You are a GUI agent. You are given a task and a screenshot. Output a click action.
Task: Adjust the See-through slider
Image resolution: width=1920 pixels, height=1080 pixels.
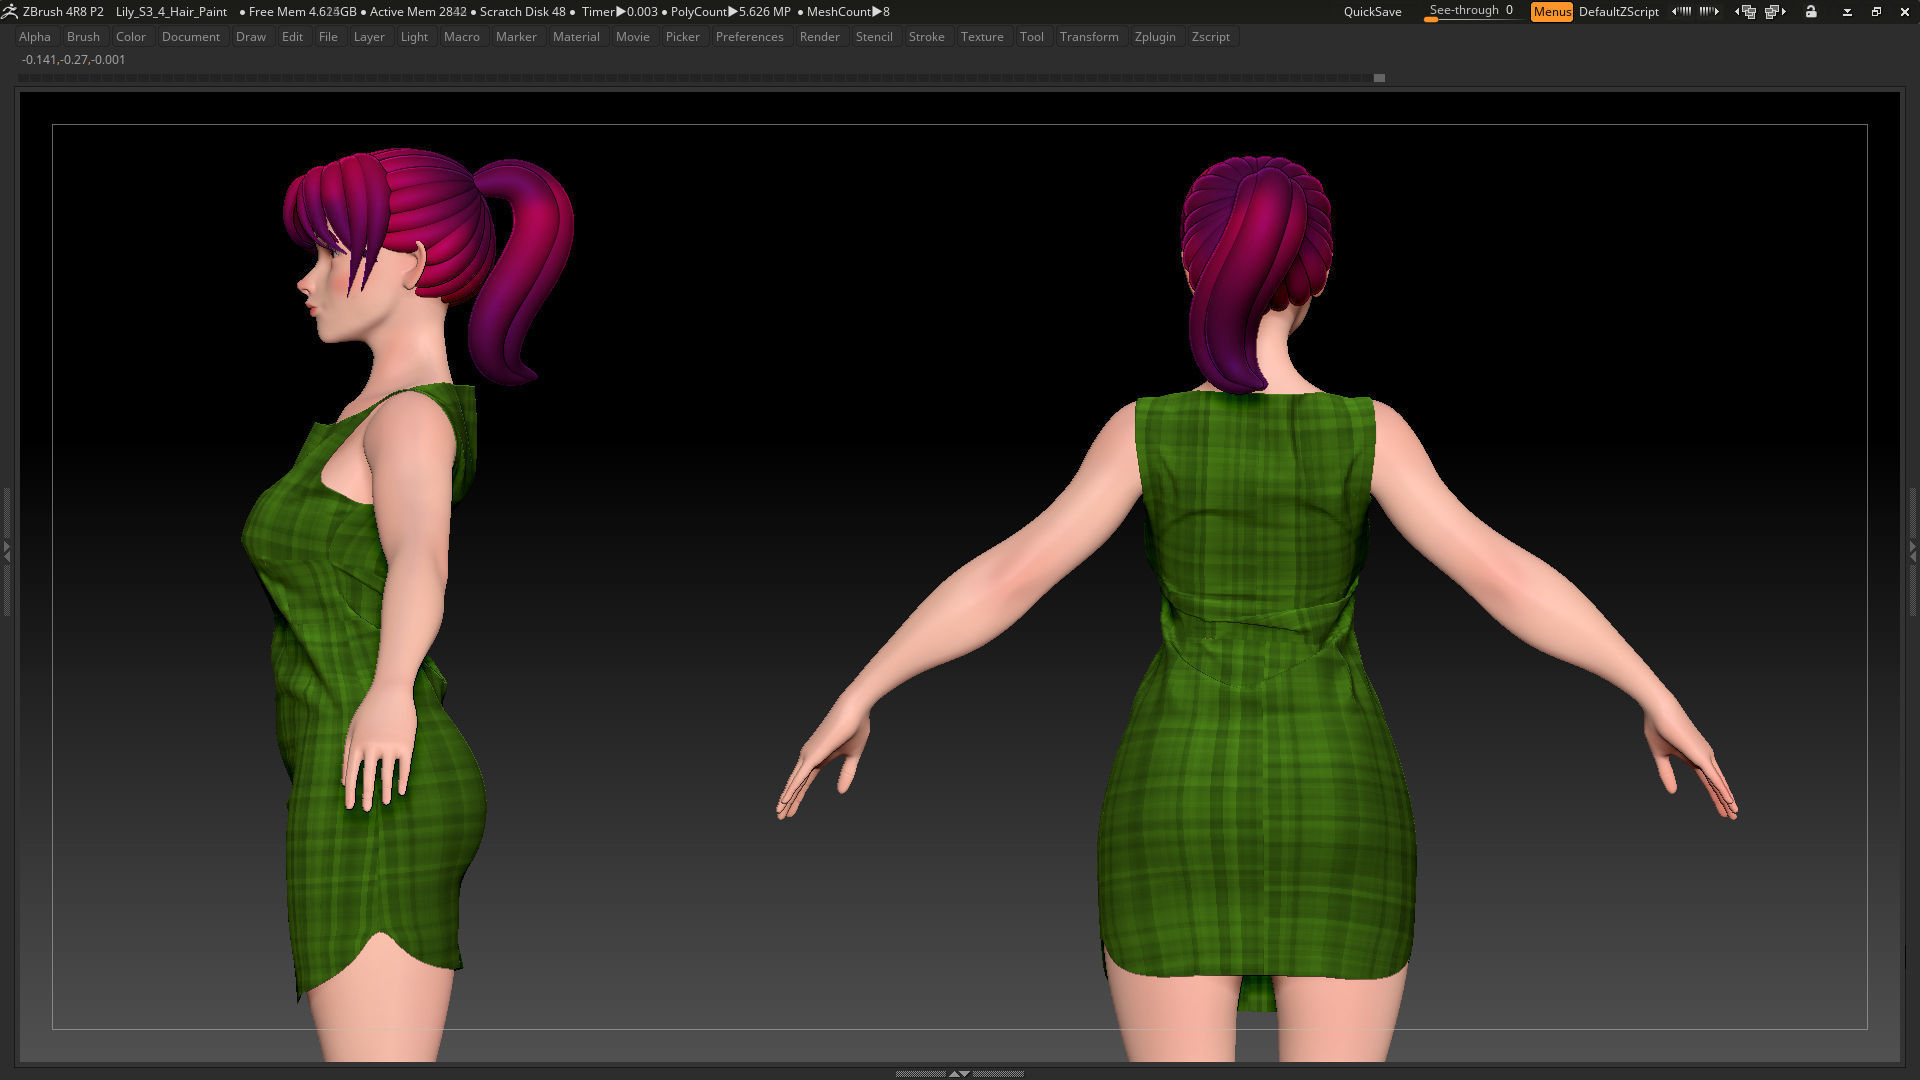(x=1472, y=12)
